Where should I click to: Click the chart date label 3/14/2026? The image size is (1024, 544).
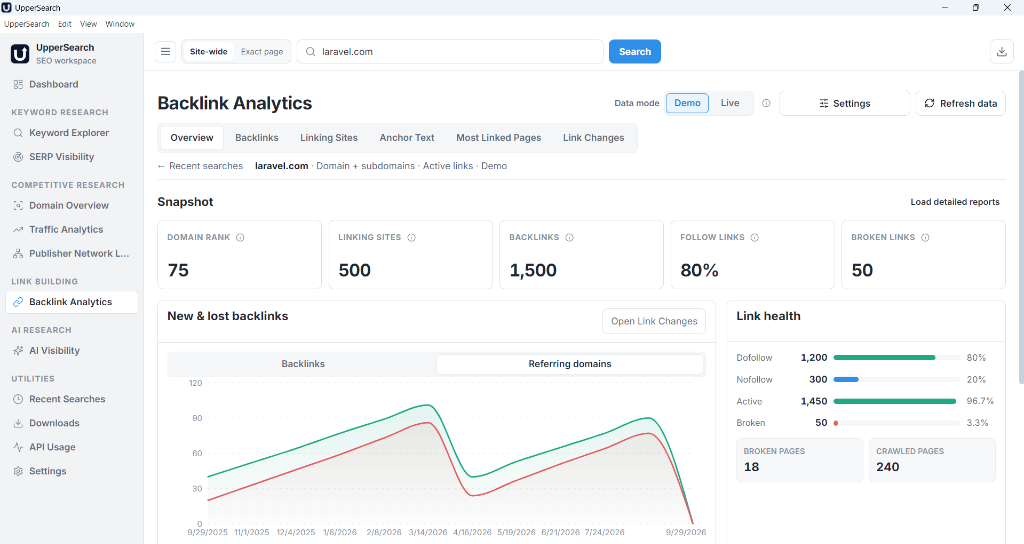(x=428, y=532)
